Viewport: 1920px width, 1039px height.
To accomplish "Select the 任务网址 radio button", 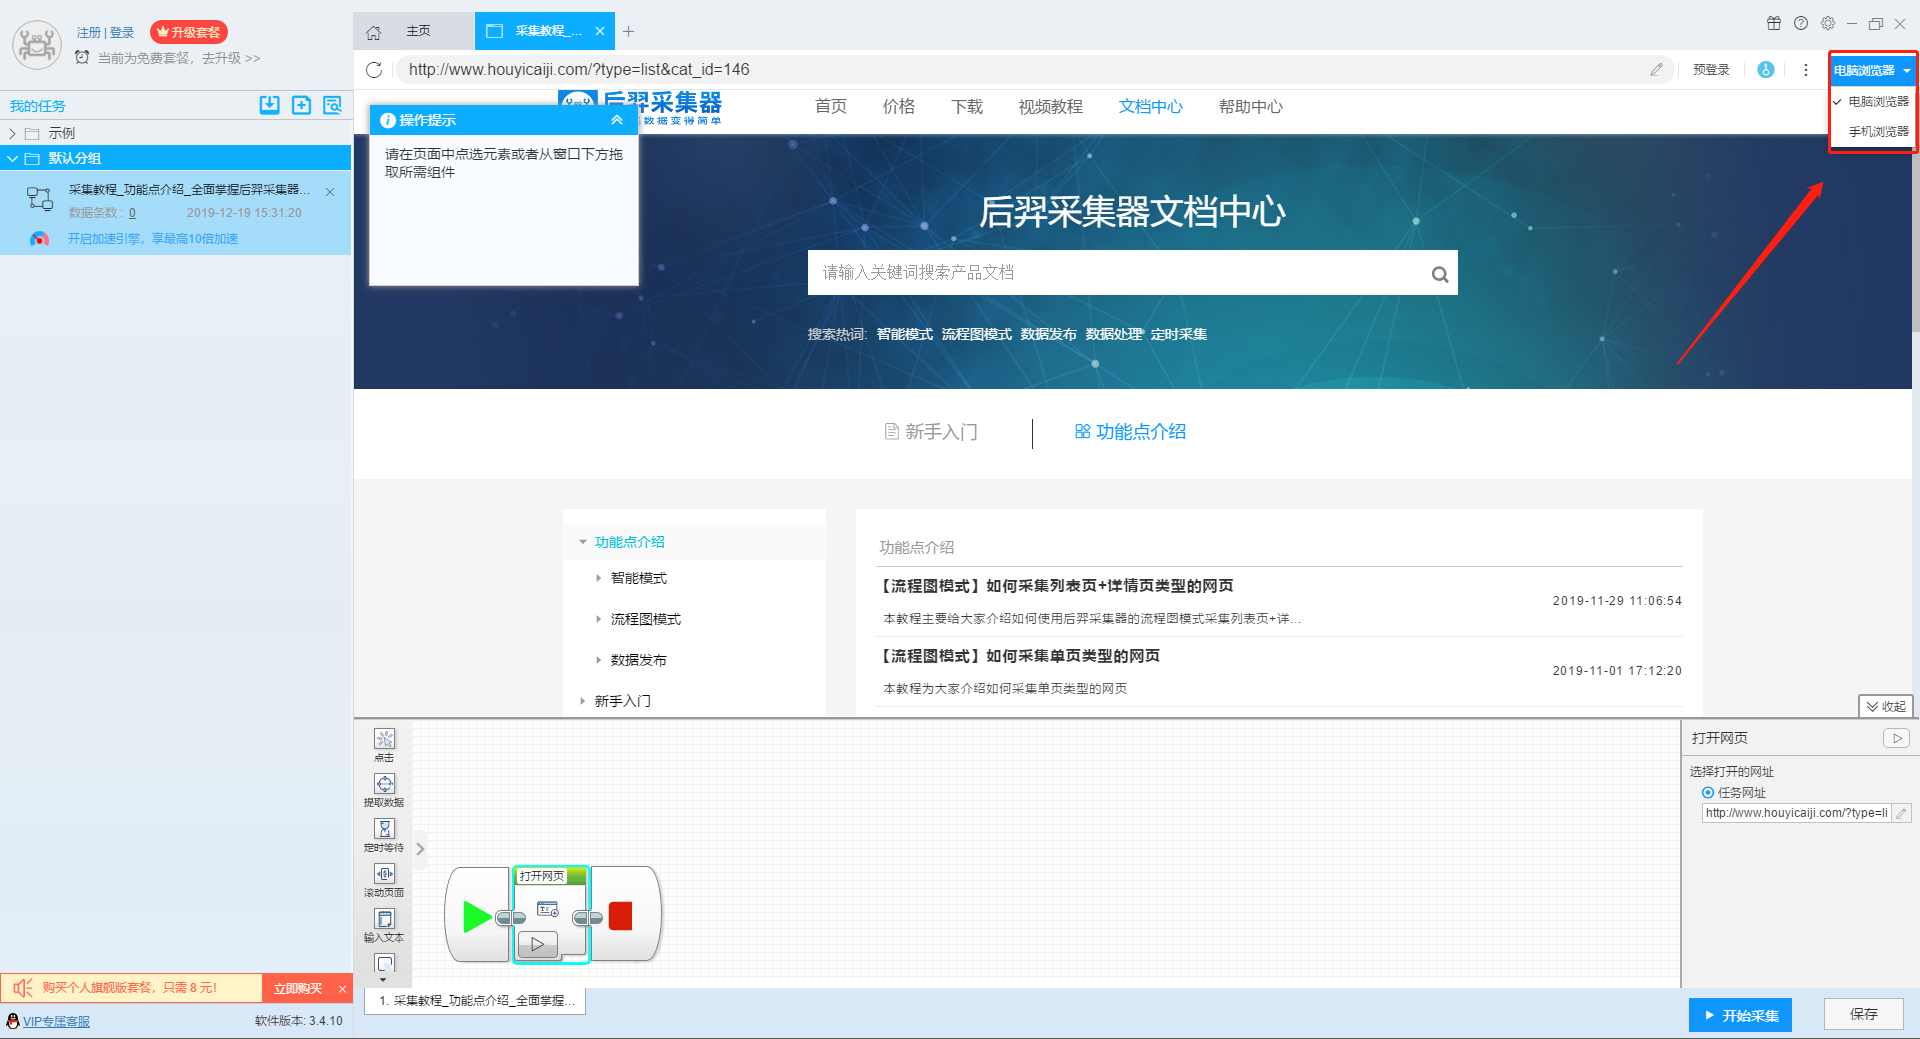I will coord(1708,792).
